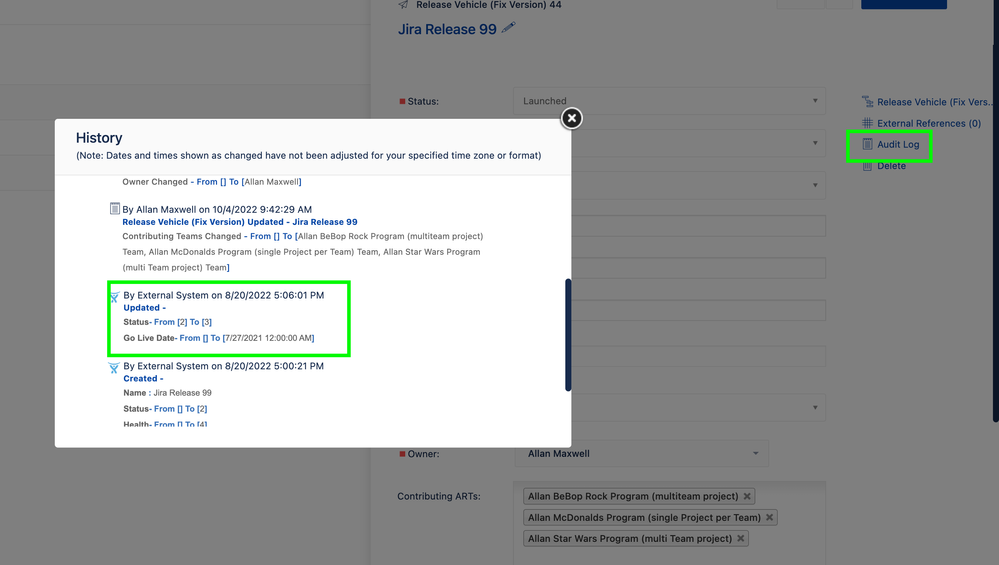Click the blue button at top right
Image resolution: width=999 pixels, height=565 pixels.
coord(903,4)
